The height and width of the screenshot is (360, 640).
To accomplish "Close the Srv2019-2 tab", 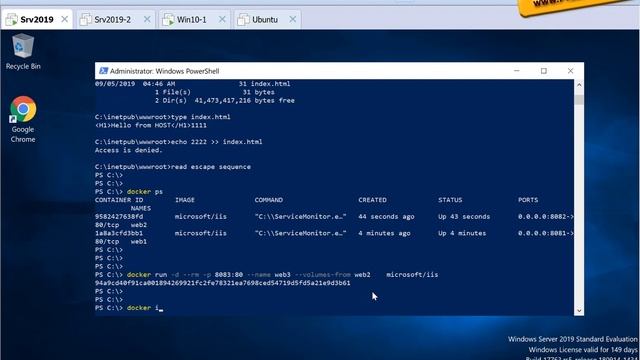I will click(147, 19).
